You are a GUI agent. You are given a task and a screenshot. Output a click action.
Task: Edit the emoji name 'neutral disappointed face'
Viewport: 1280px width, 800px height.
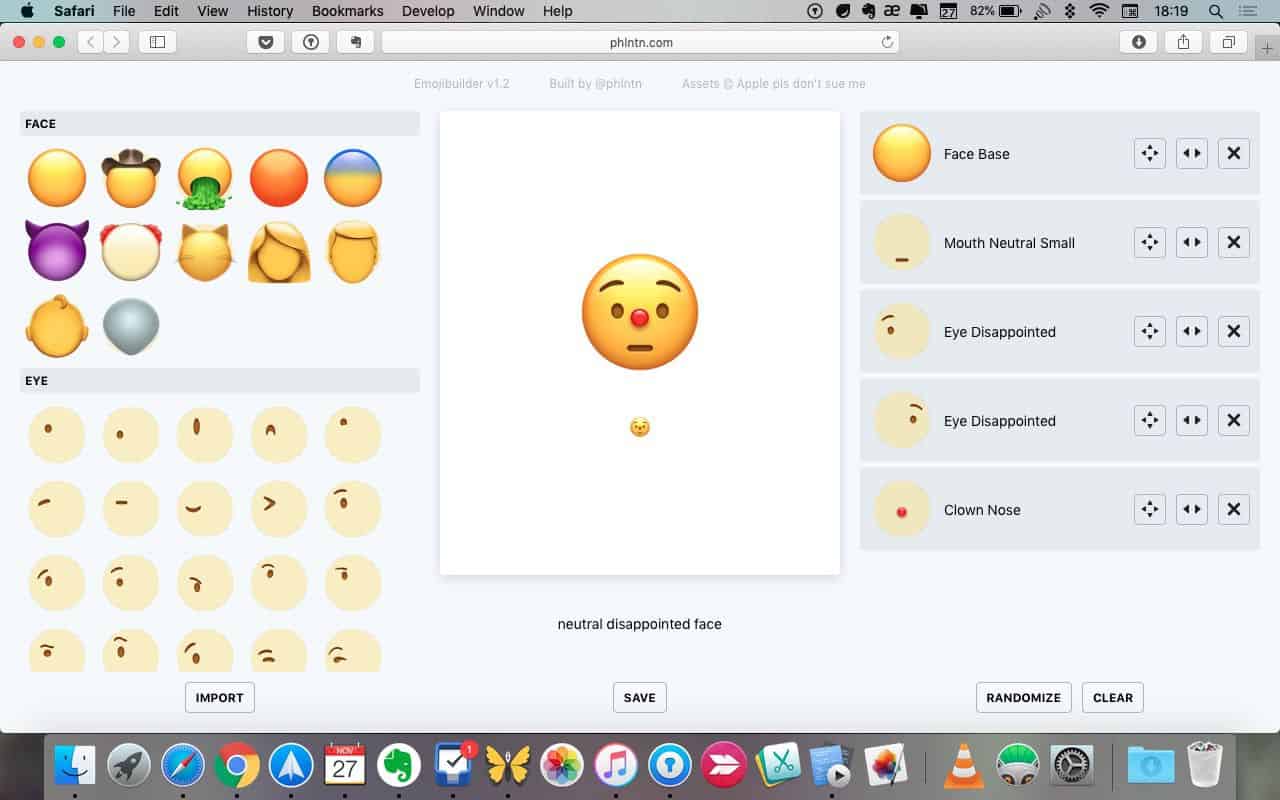[x=640, y=624]
